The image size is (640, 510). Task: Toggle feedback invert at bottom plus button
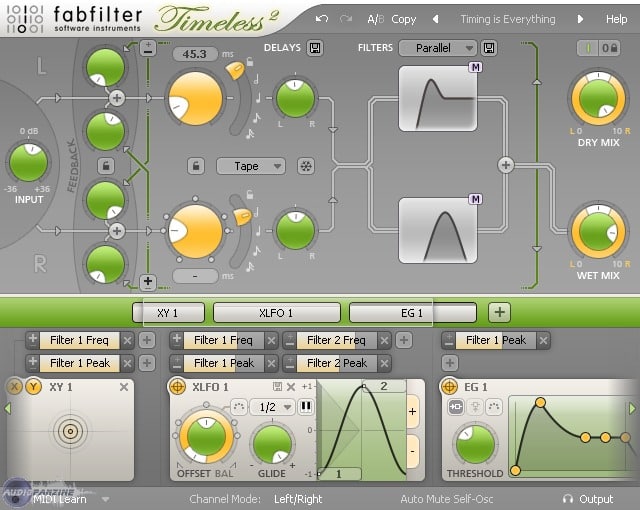[x=148, y=282]
